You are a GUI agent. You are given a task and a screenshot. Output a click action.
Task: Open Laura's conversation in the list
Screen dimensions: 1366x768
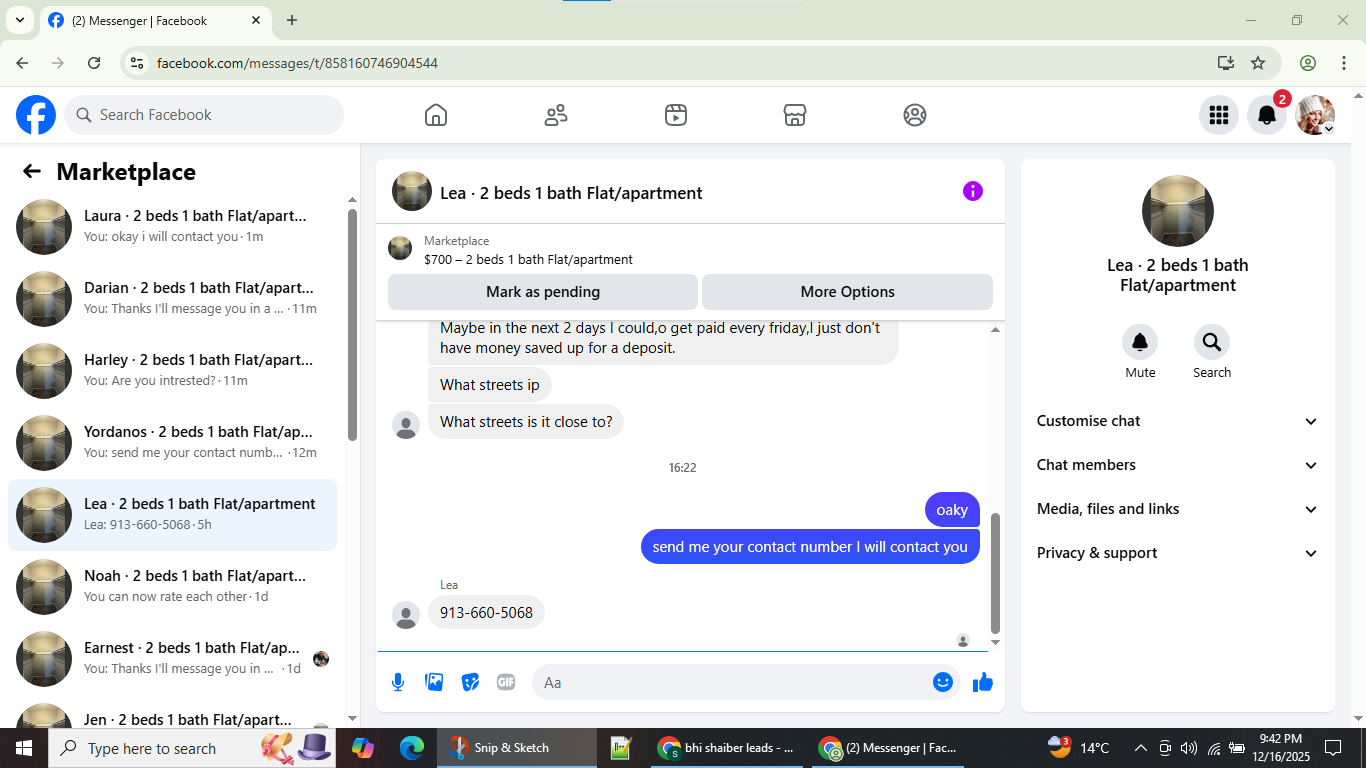click(173, 227)
